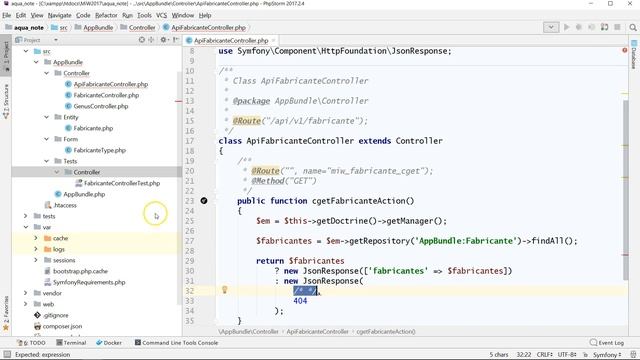Open Project panel gear settings
Image resolution: width=640 pixels, height=360 pixels.
pos(164,40)
